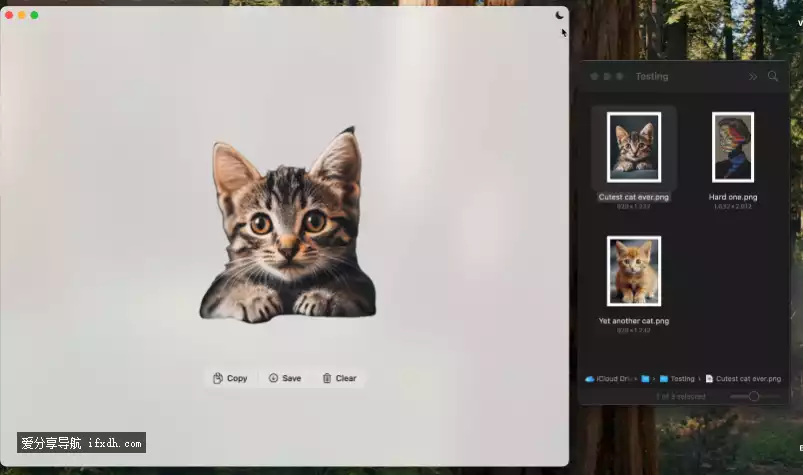Click the Yet another cat.png file name label

(x=633, y=321)
